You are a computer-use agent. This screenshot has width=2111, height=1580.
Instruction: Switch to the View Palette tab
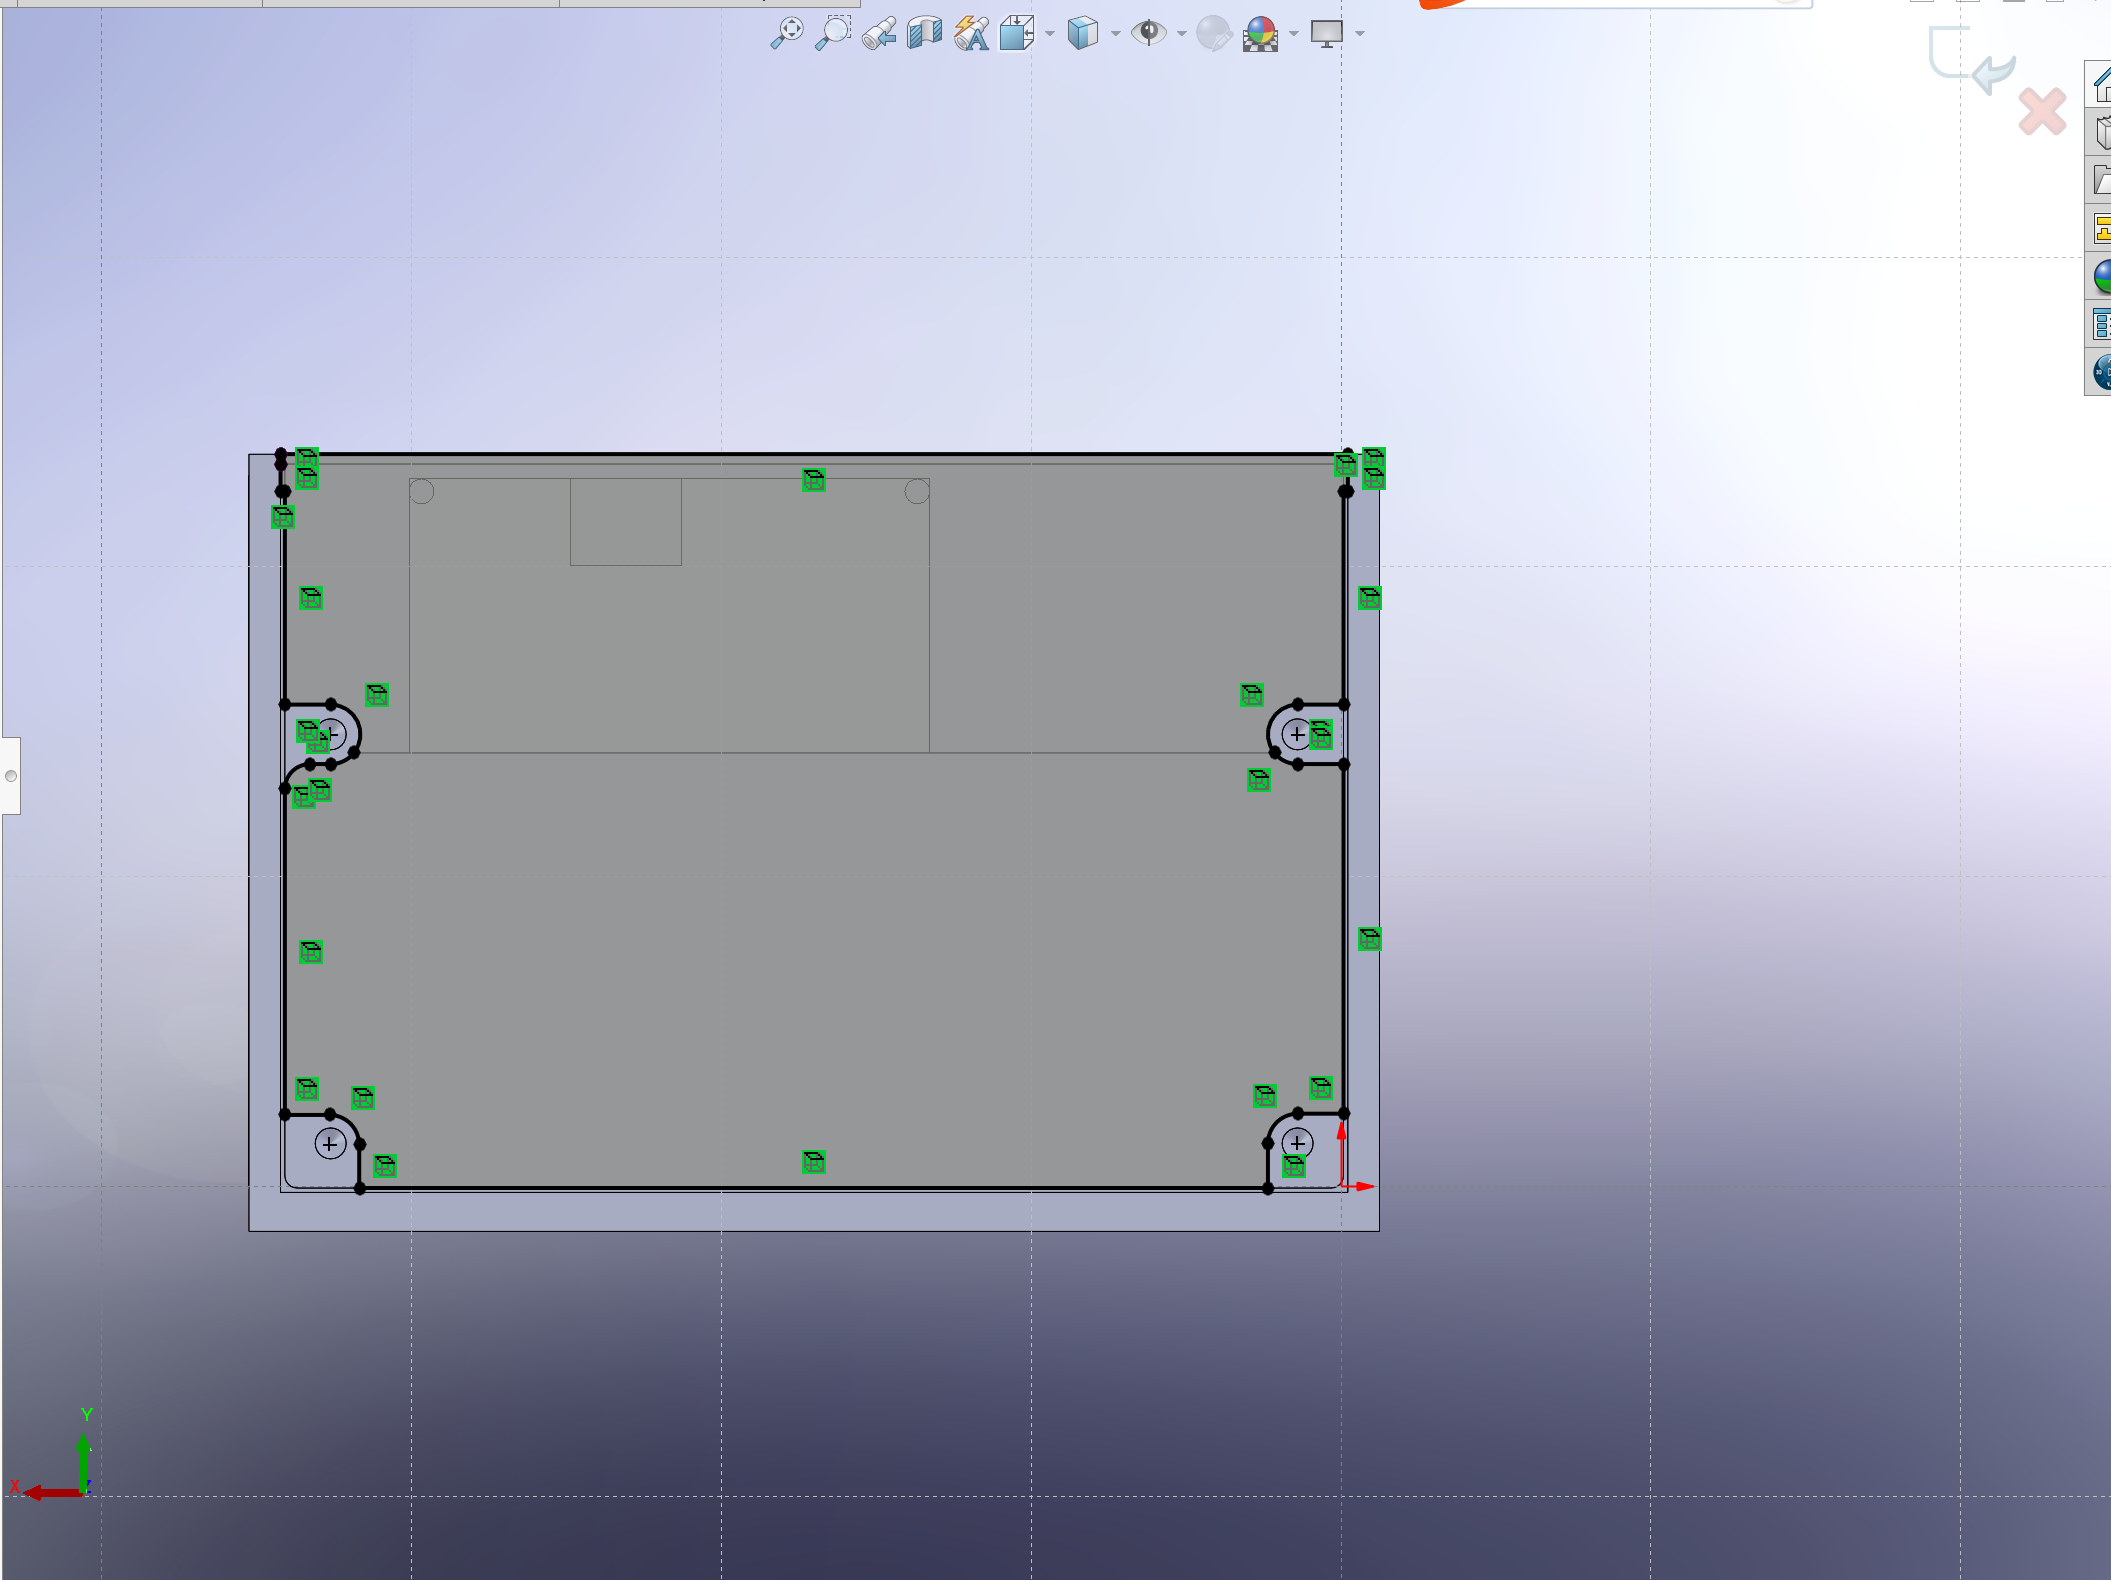[2101, 229]
